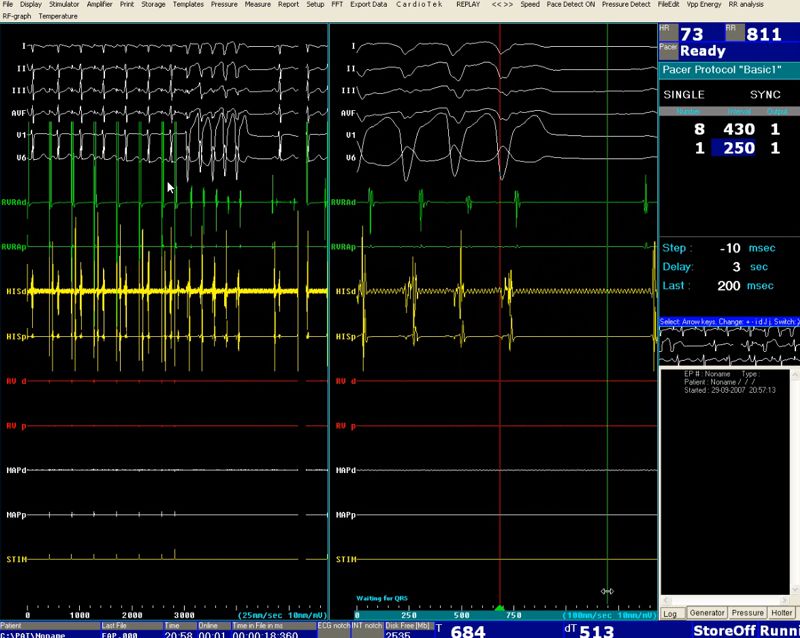Open the Temperature menu
Image resolution: width=800 pixels, height=638 pixels.
point(58,16)
